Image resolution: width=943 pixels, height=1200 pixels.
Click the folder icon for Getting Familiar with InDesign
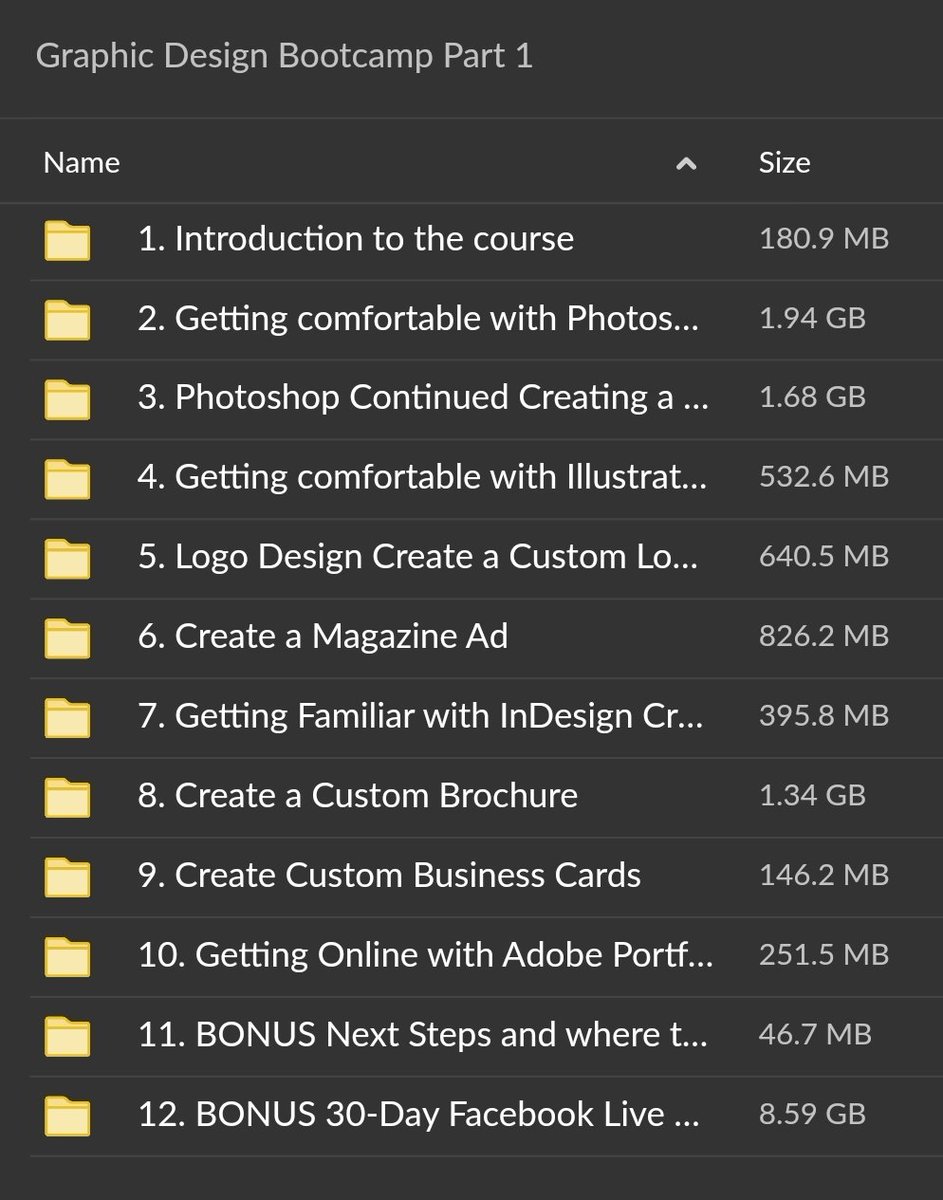pos(67,718)
